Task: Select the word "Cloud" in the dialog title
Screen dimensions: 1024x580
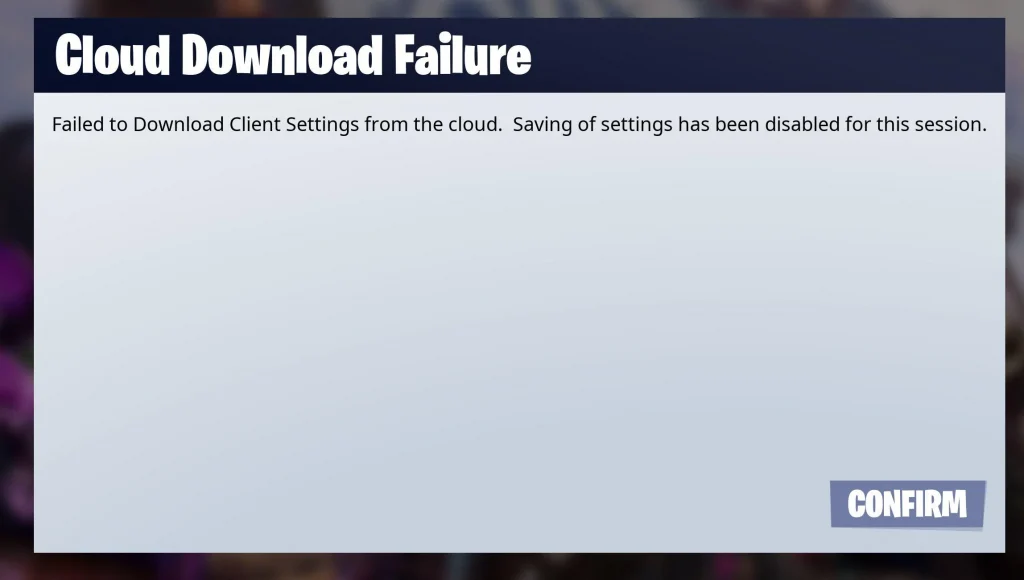Action: click(x=113, y=56)
